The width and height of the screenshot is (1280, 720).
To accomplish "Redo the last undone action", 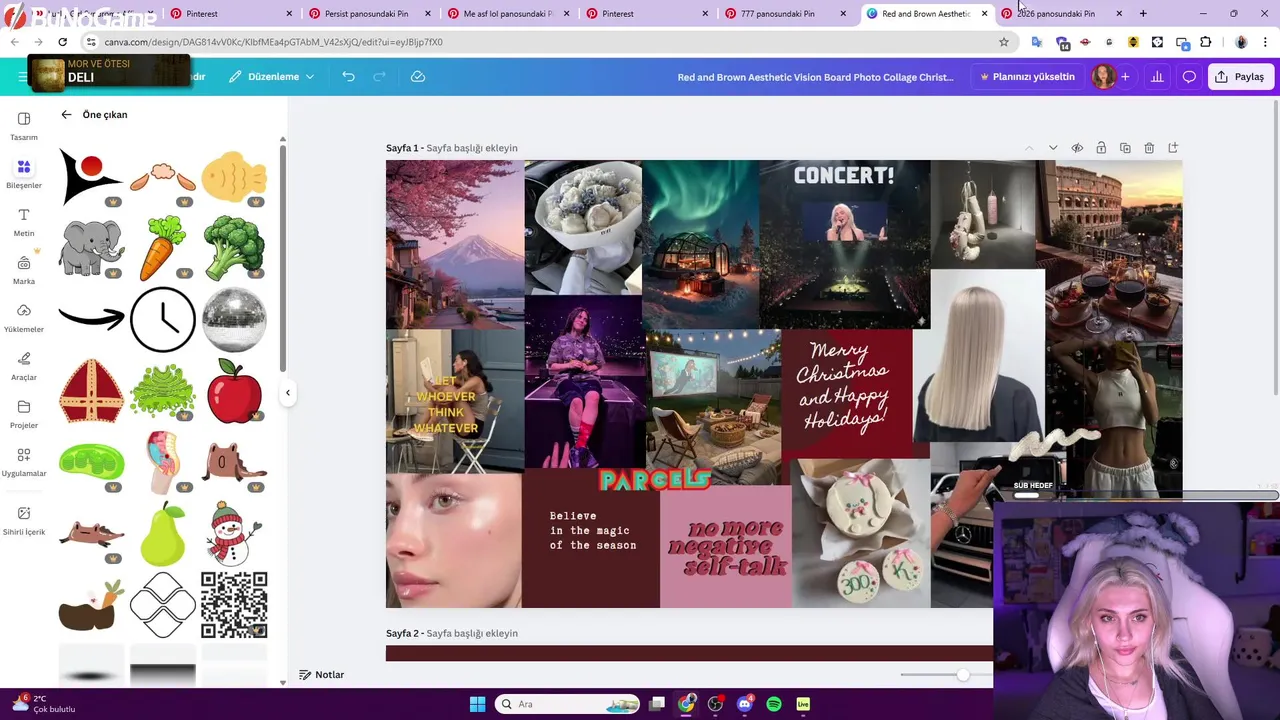I will pyautogui.click(x=380, y=77).
